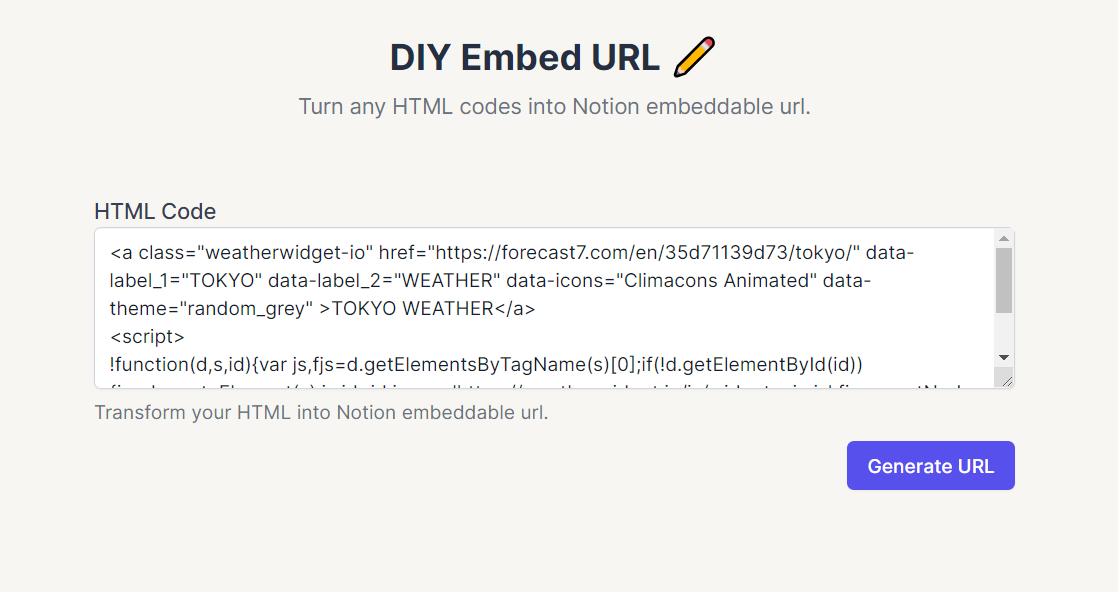The image size is (1118, 592).
Task: Click the DIY Embed URL heading
Action: (x=524, y=58)
